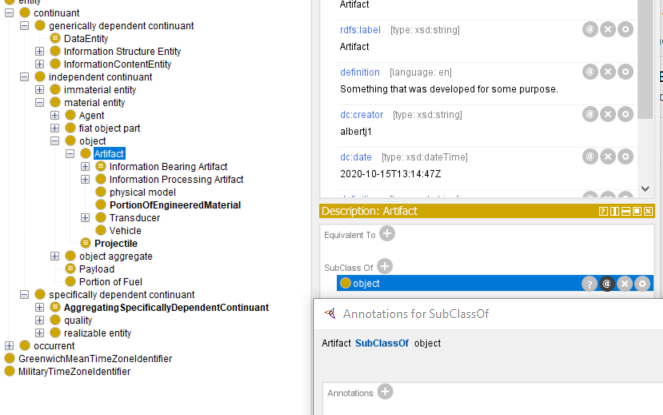Image resolution: width=663 pixels, height=415 pixels.
Task: Expand the Transducer class node
Action: (85, 218)
